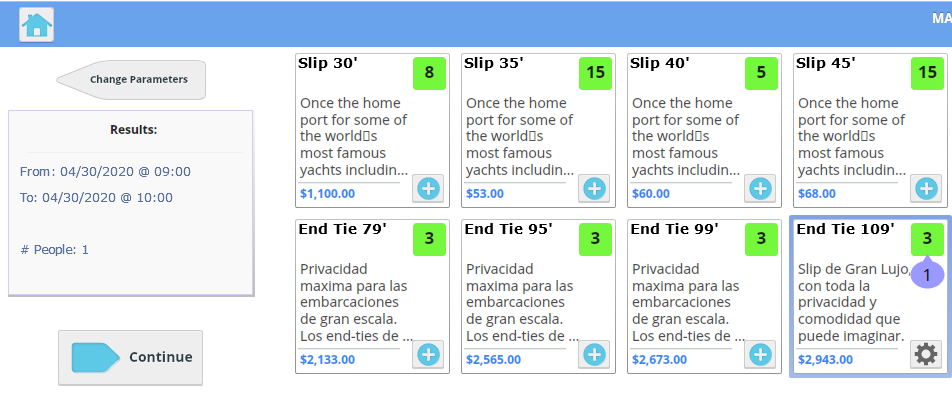Screen dimensions: 952x413
Task: Add Slip 45' using plus icon
Action: tap(926, 189)
